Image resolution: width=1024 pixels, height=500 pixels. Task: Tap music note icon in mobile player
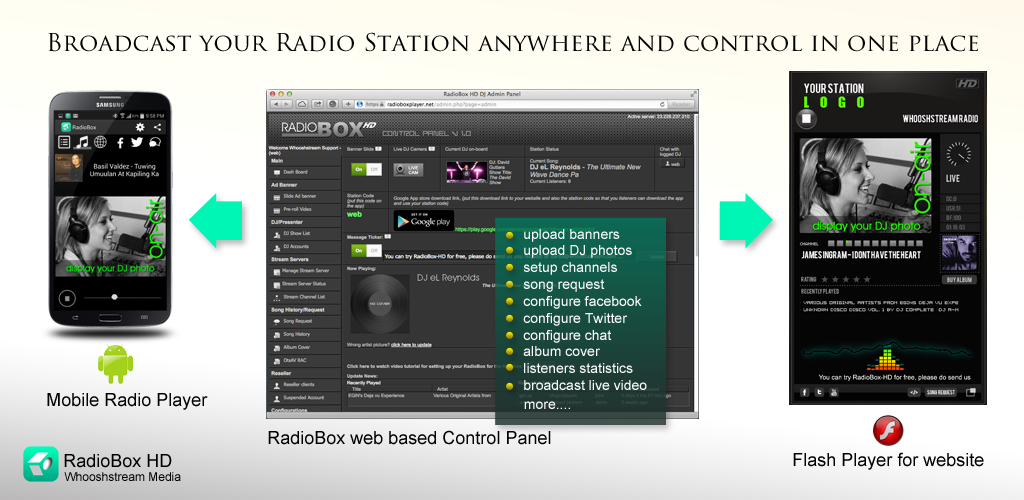(82, 142)
